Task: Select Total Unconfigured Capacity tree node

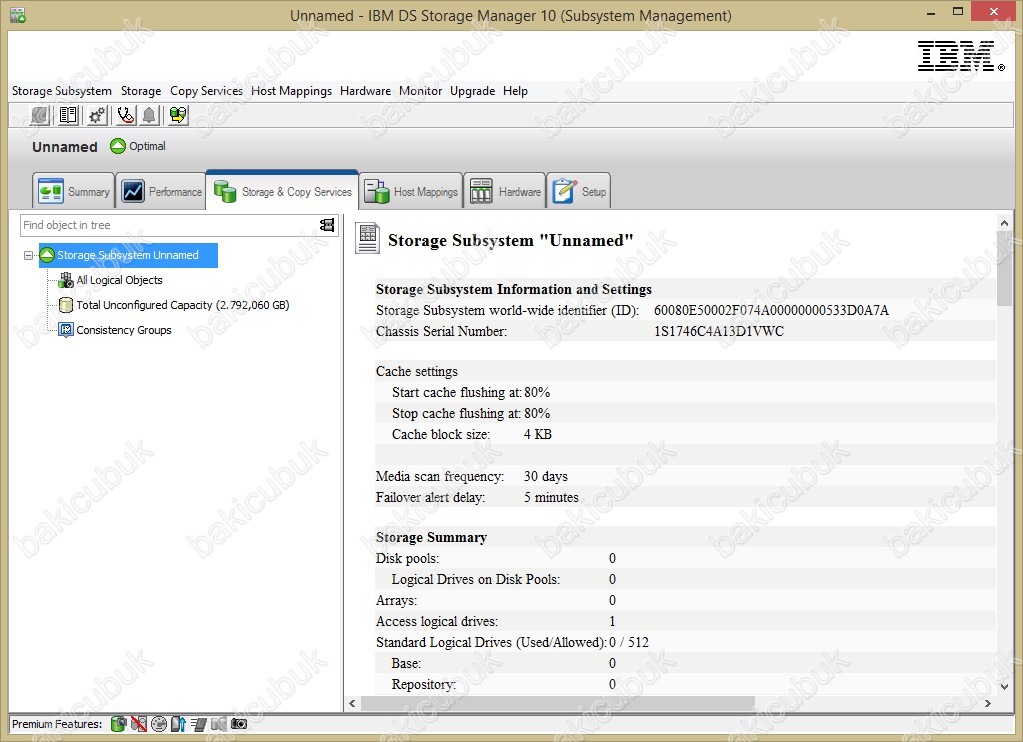Action: click(x=182, y=306)
